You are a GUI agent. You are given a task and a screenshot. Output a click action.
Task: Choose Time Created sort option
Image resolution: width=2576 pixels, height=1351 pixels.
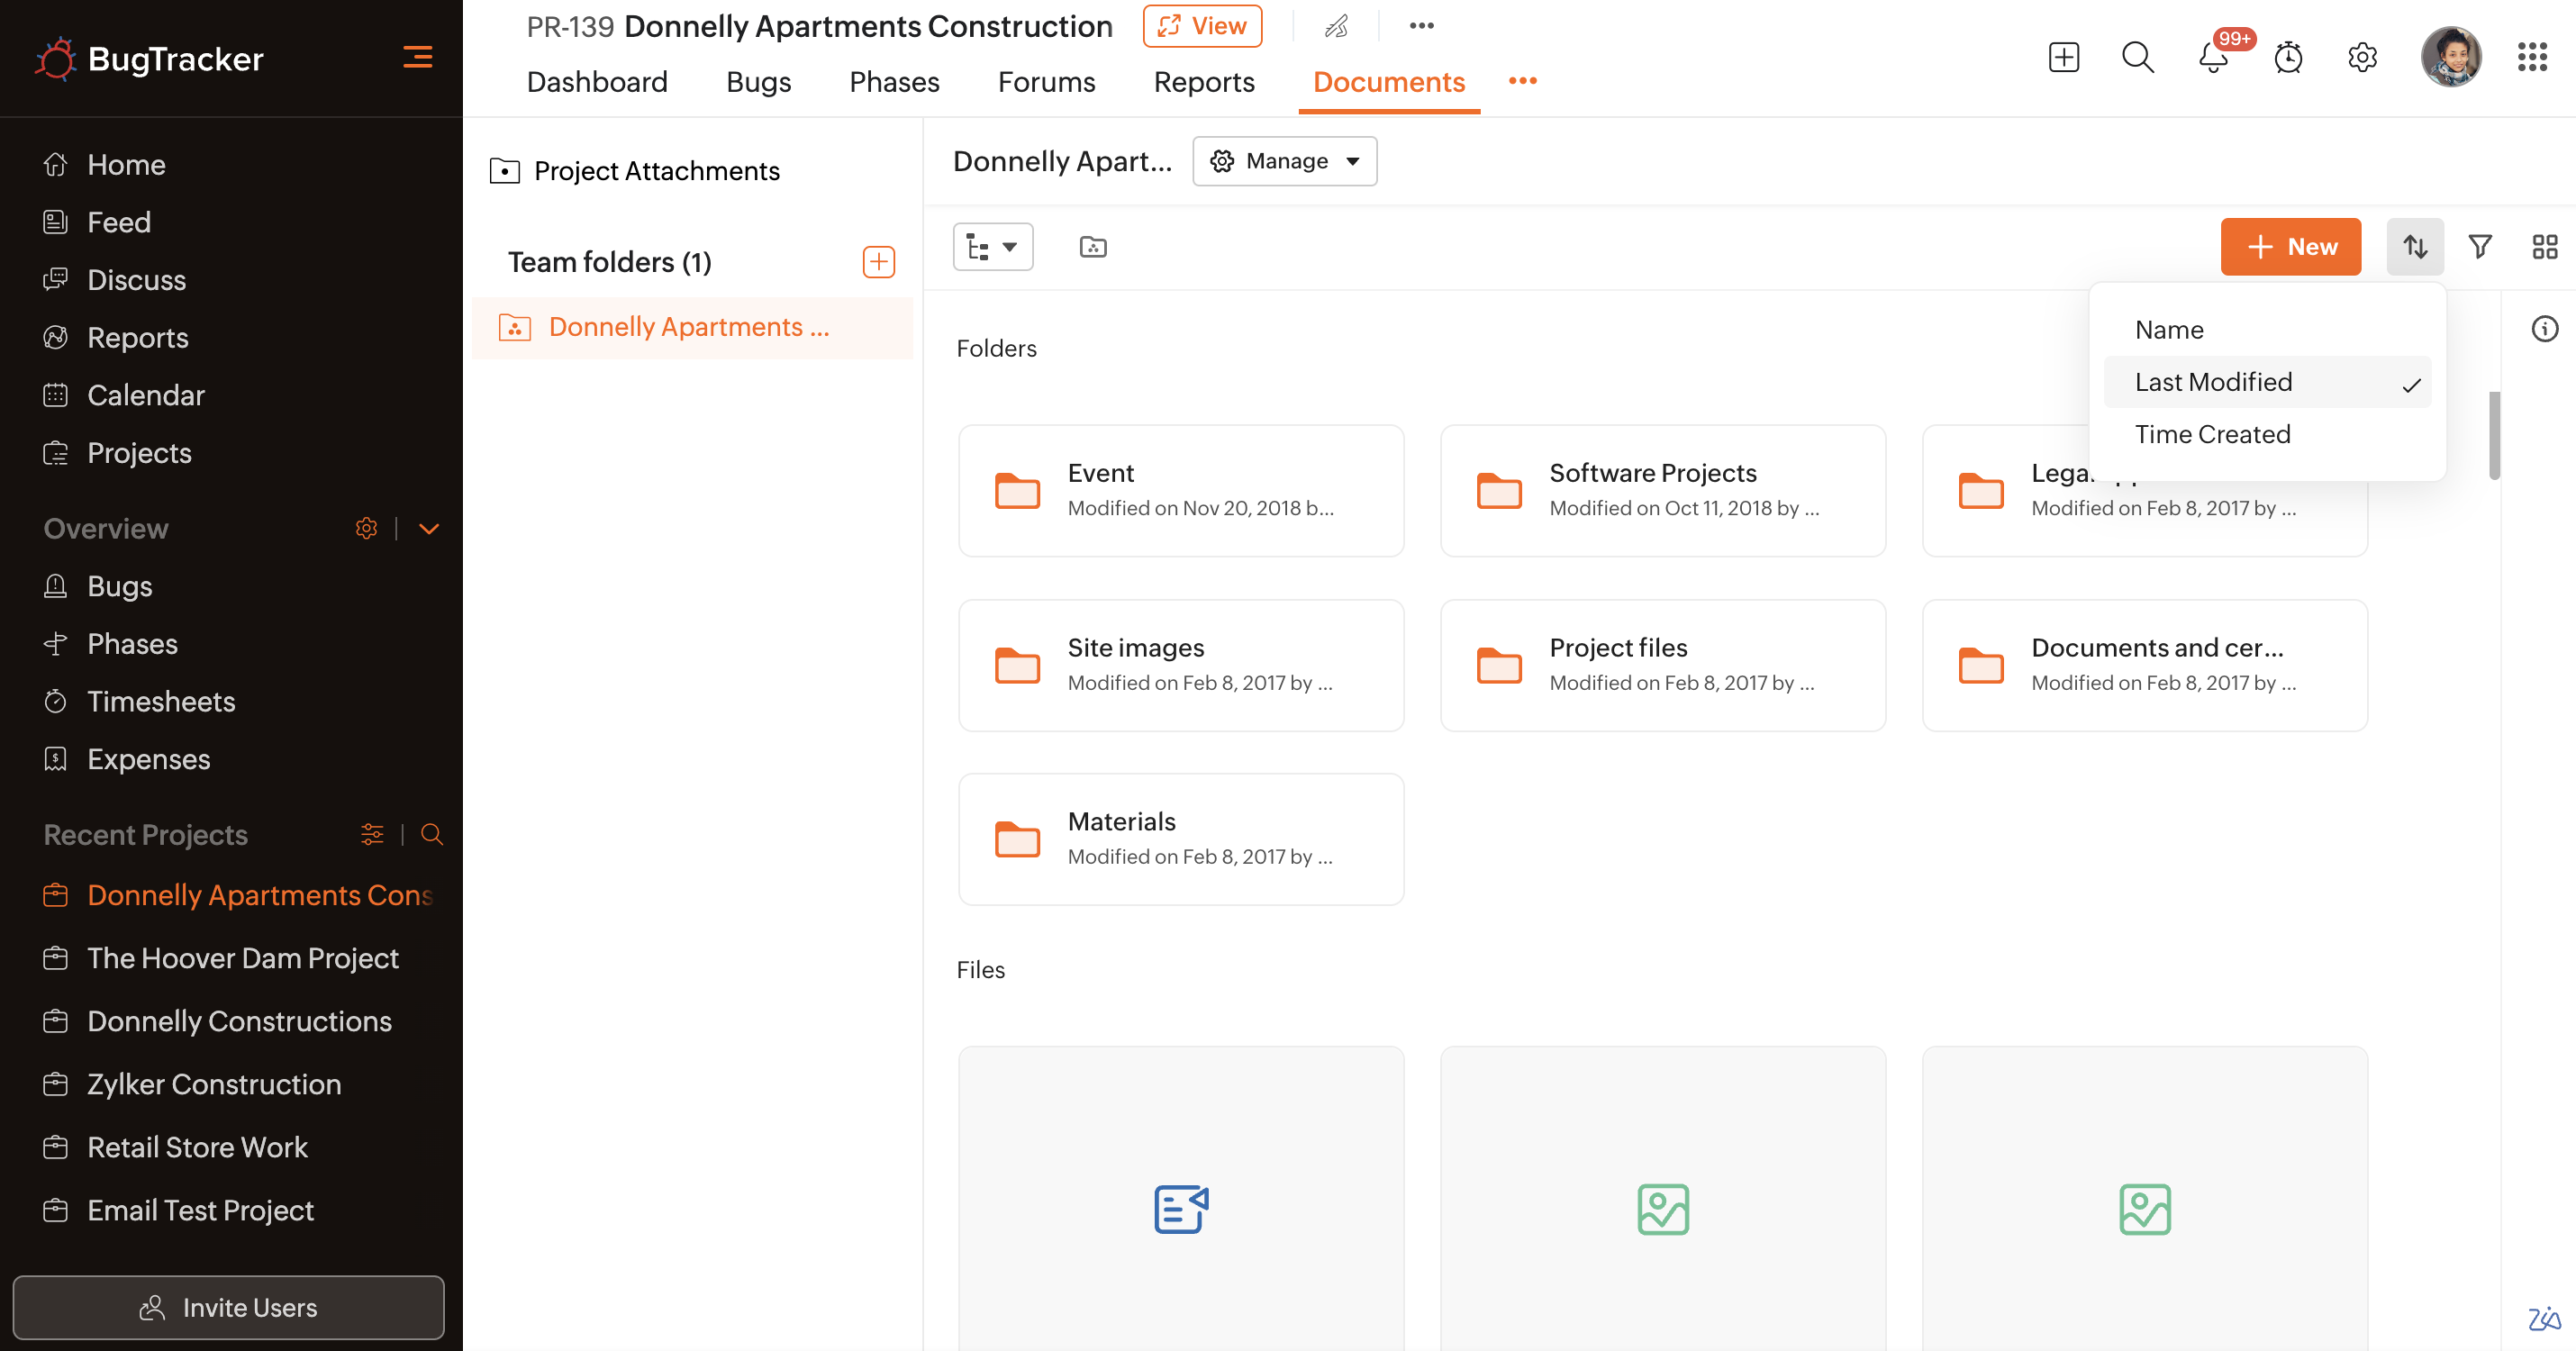2212,434
